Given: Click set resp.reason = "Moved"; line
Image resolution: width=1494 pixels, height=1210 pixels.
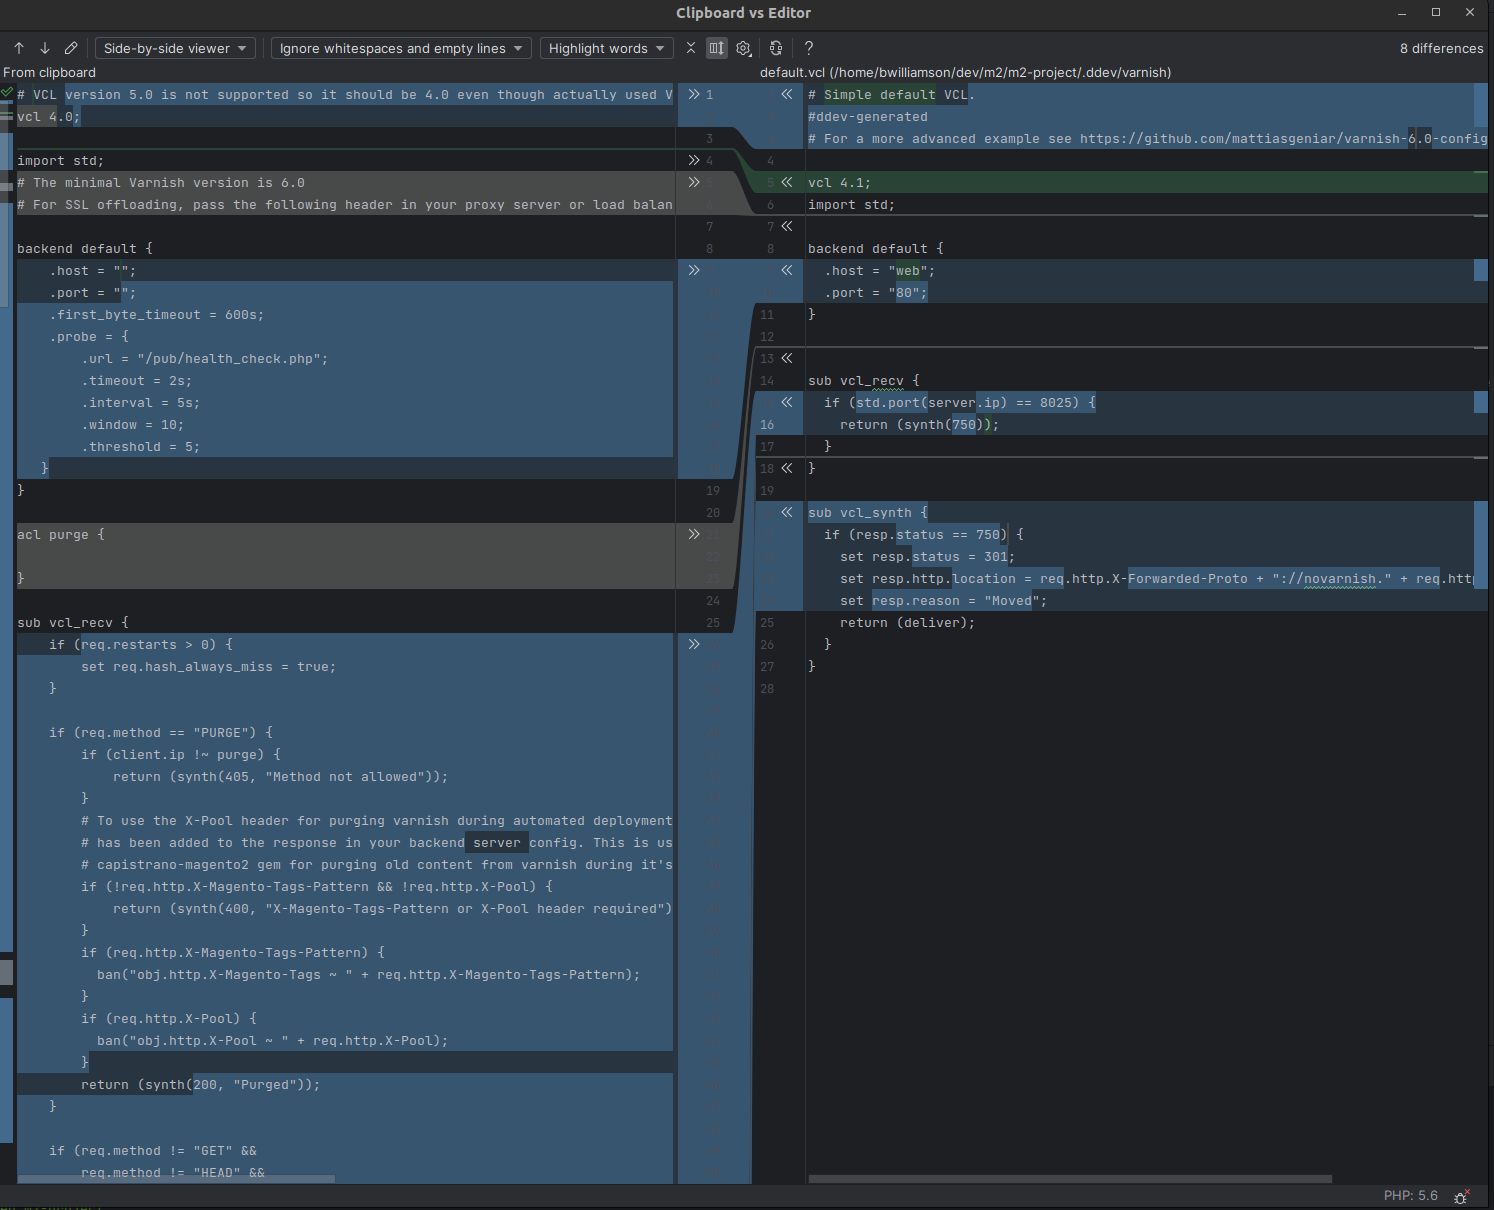Looking at the screenshot, I should (x=943, y=600).
